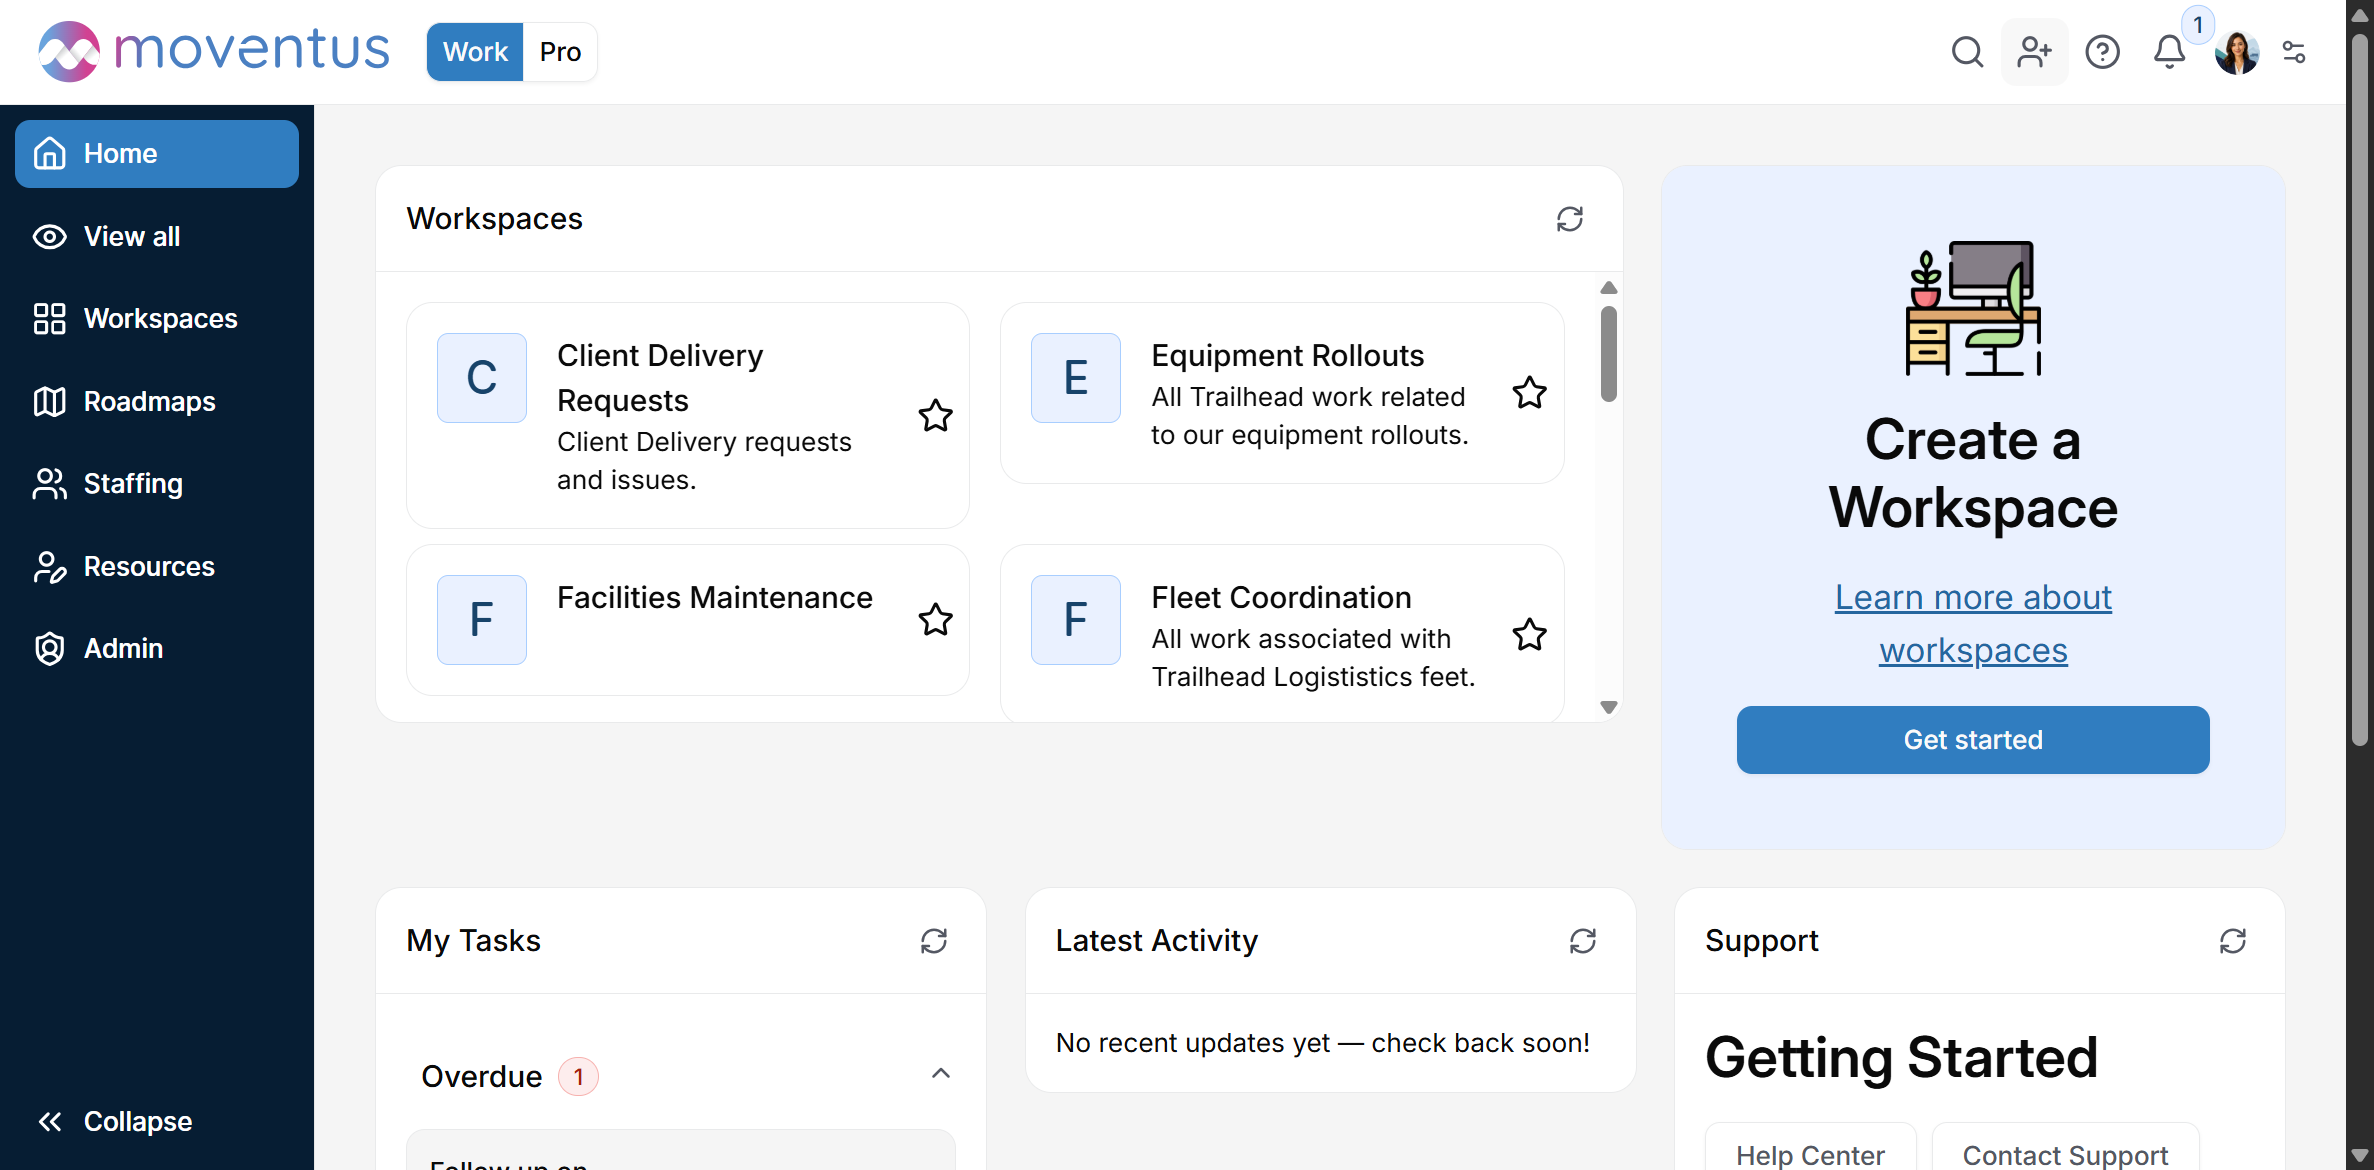Viewport: 2374px width, 1170px height.
Task: Switch to the Pro tab
Action: point(560,52)
